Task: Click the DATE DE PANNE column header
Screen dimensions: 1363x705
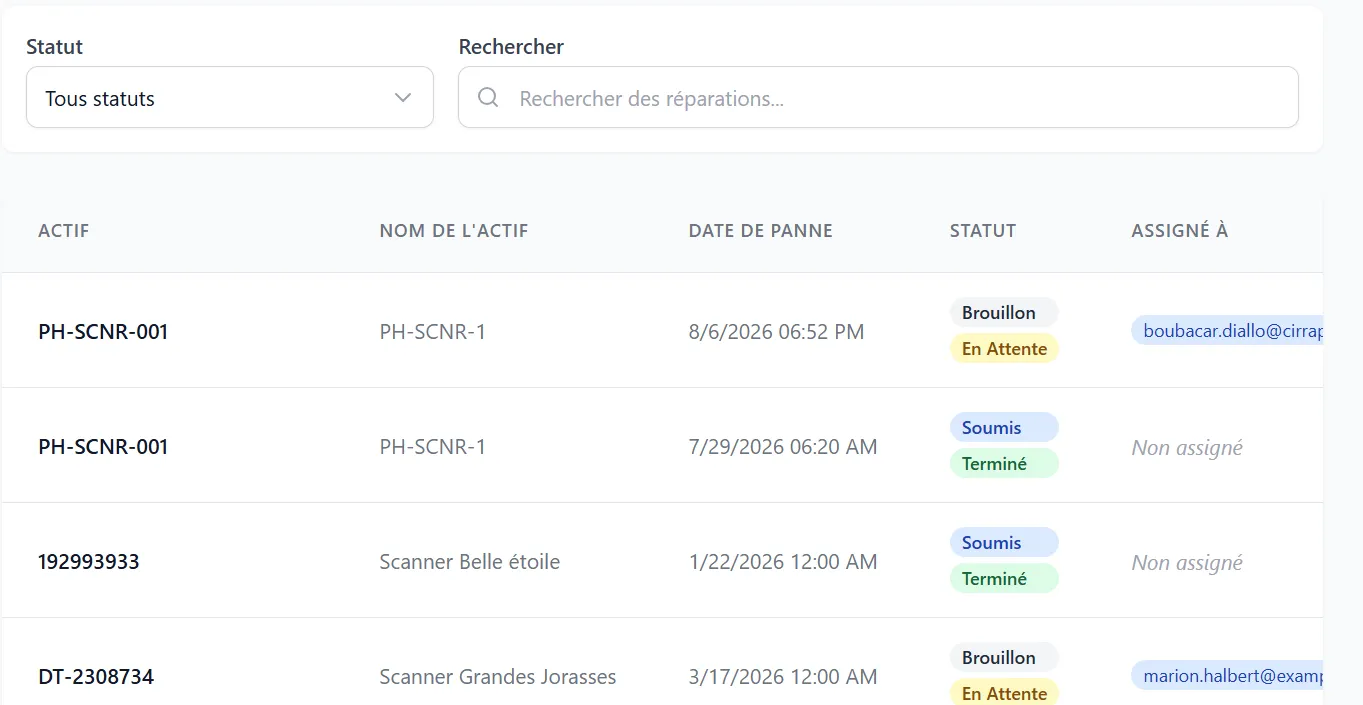Action: tap(761, 231)
